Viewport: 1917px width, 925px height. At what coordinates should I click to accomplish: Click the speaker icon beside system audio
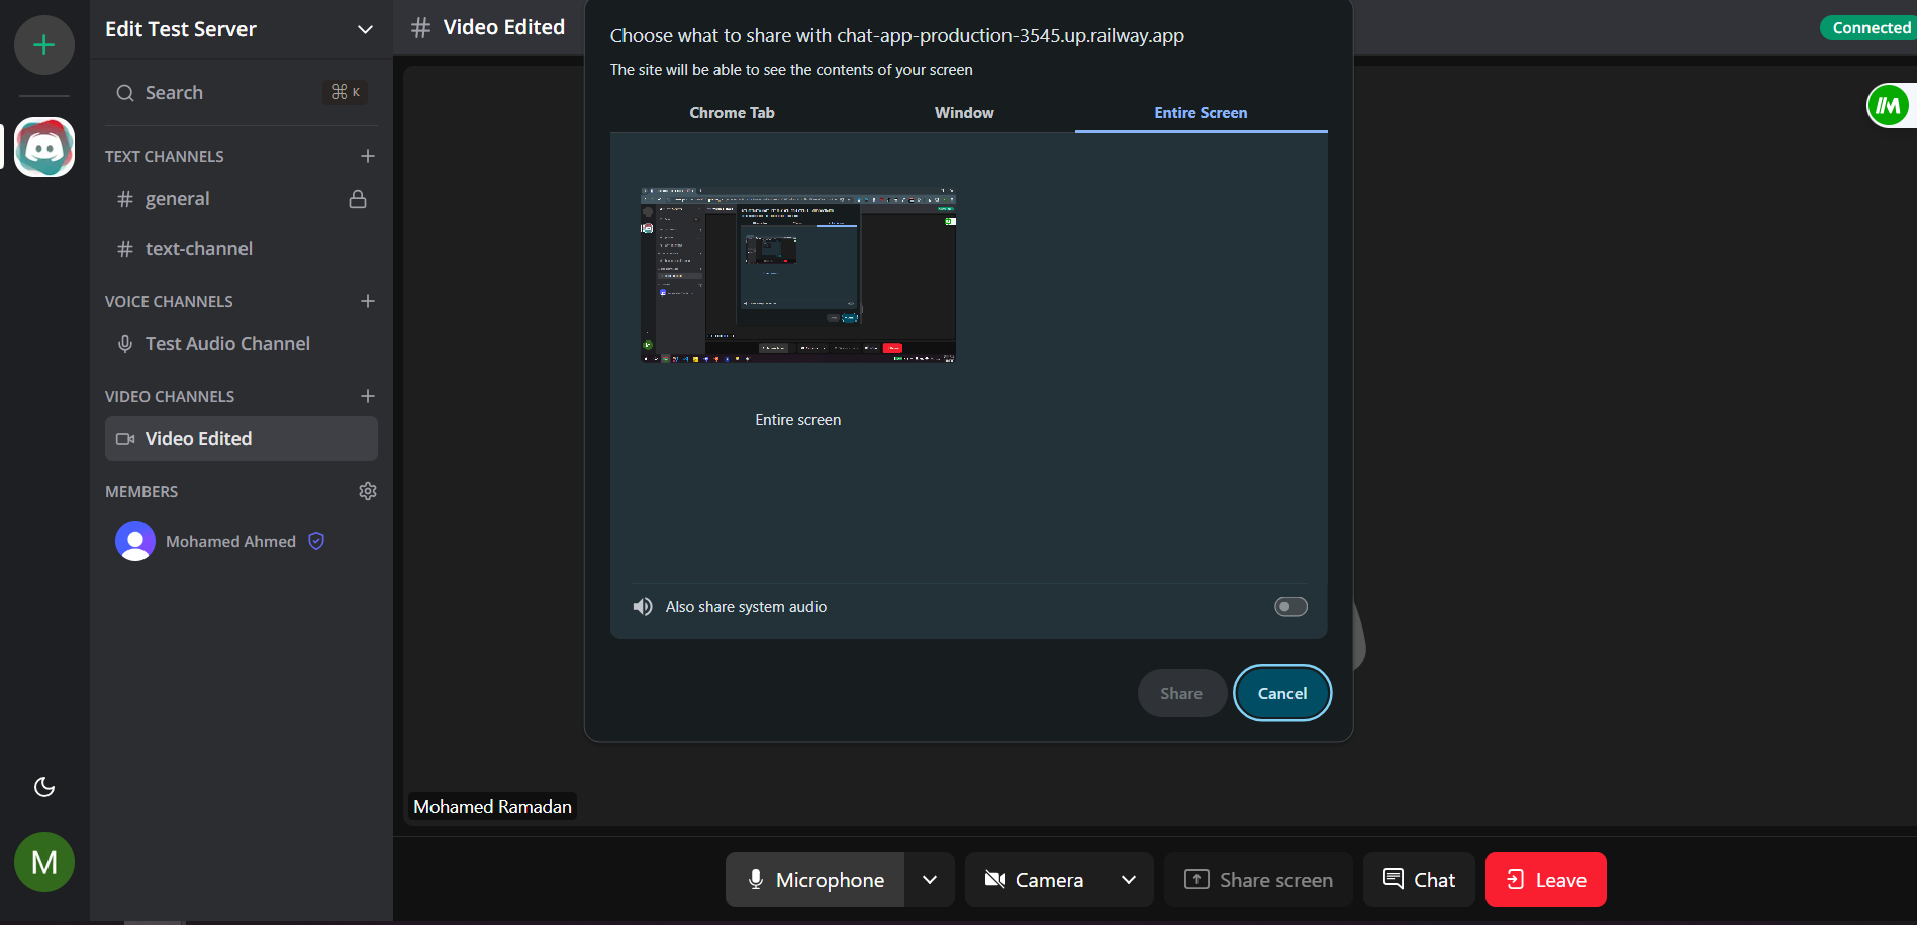pos(643,607)
